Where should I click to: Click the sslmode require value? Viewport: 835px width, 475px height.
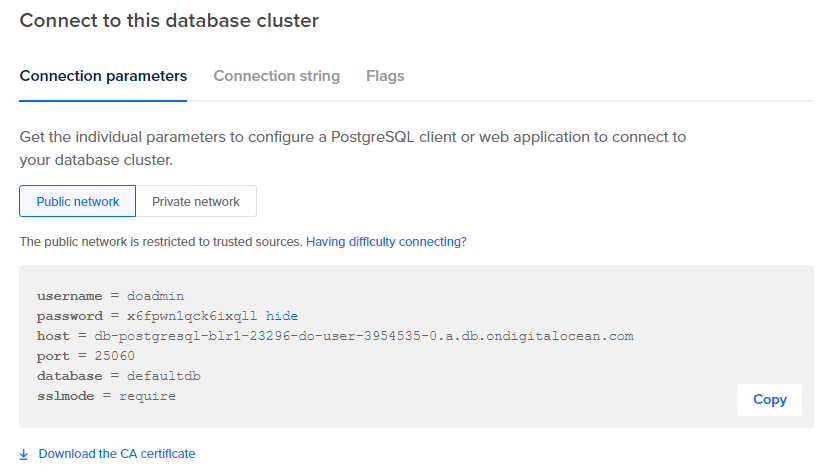click(147, 396)
